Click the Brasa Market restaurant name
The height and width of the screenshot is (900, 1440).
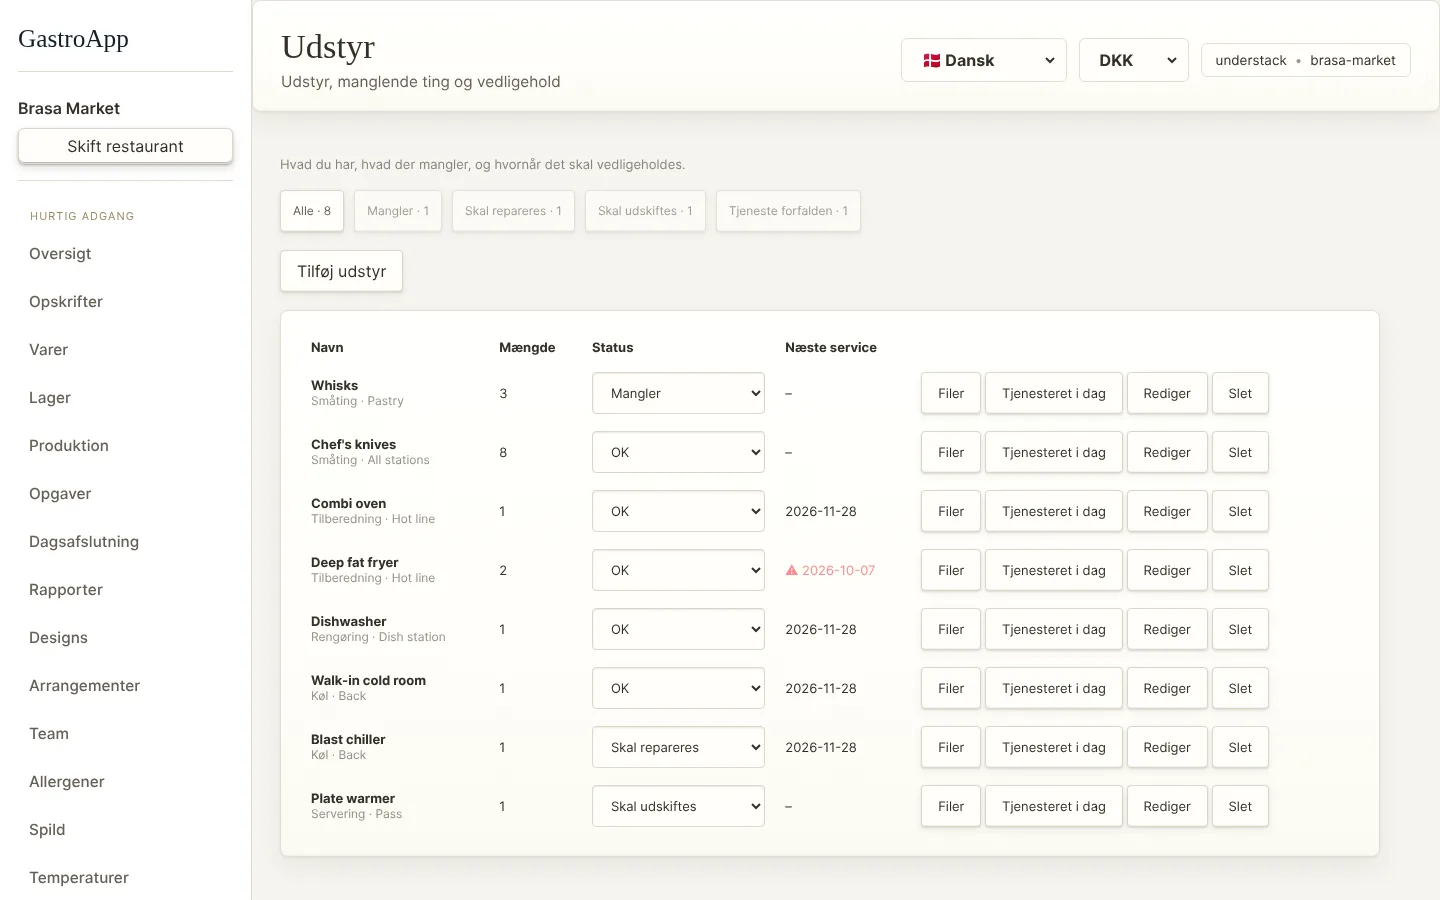pos(69,108)
